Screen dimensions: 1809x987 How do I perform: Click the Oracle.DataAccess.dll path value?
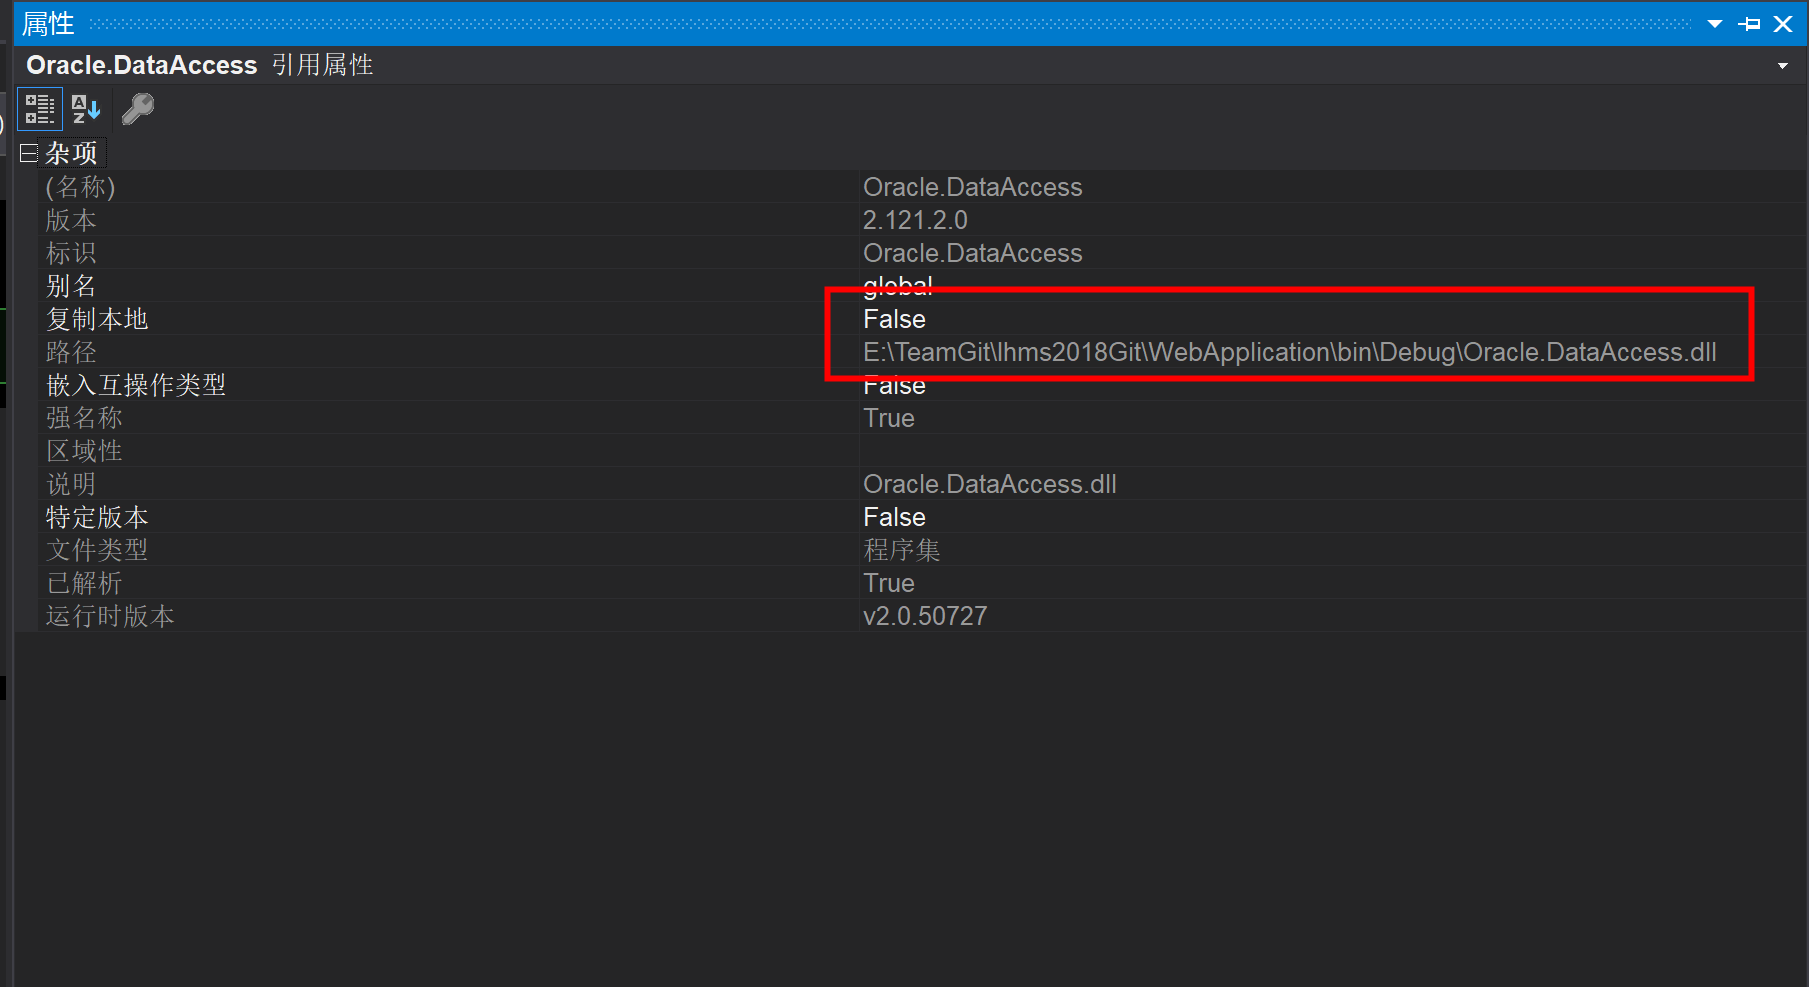pyautogui.click(x=1289, y=352)
